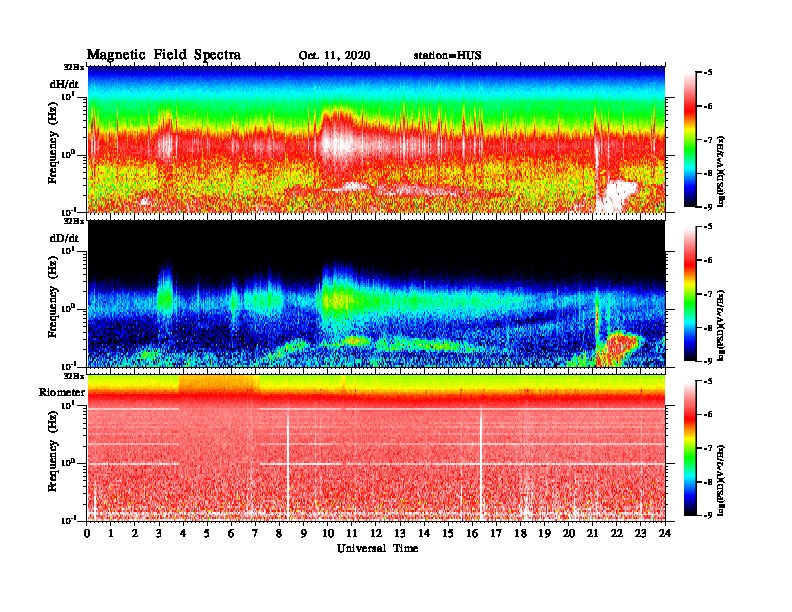792x612 pixels.
Task: Click the 'Oct. 11, 2020' date text
Action: [334, 56]
